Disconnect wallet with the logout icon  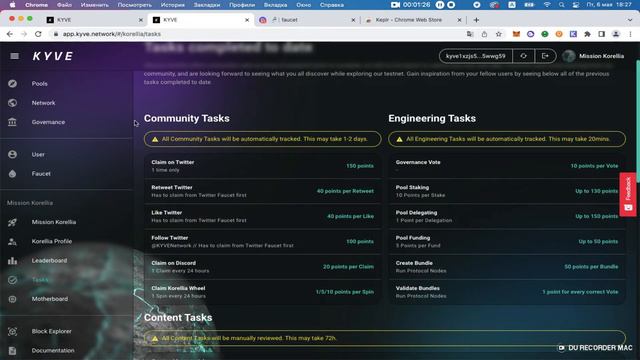click(545, 56)
